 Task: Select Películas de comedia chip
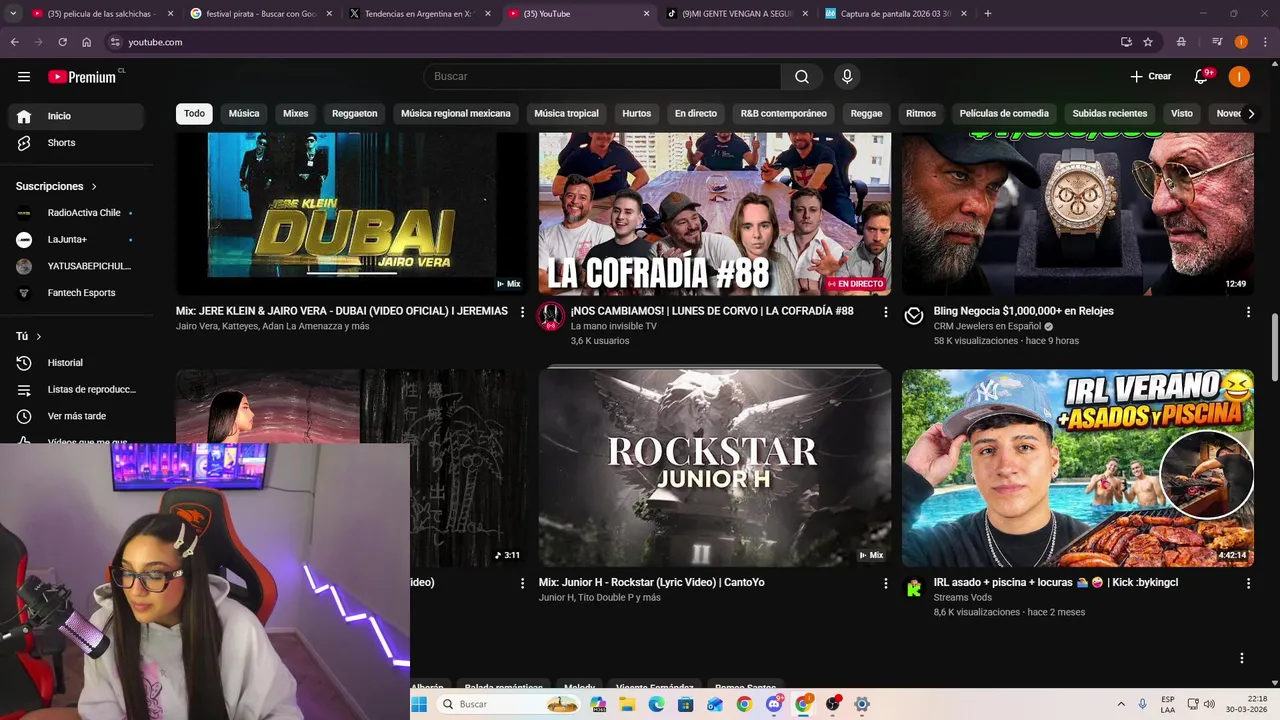(x=1004, y=114)
